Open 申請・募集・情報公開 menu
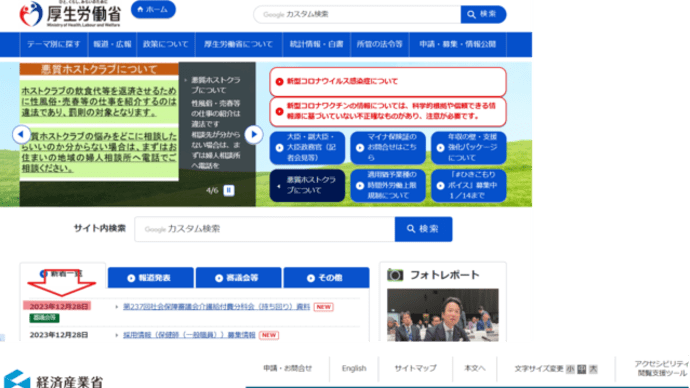The image size is (690, 388). (458, 44)
